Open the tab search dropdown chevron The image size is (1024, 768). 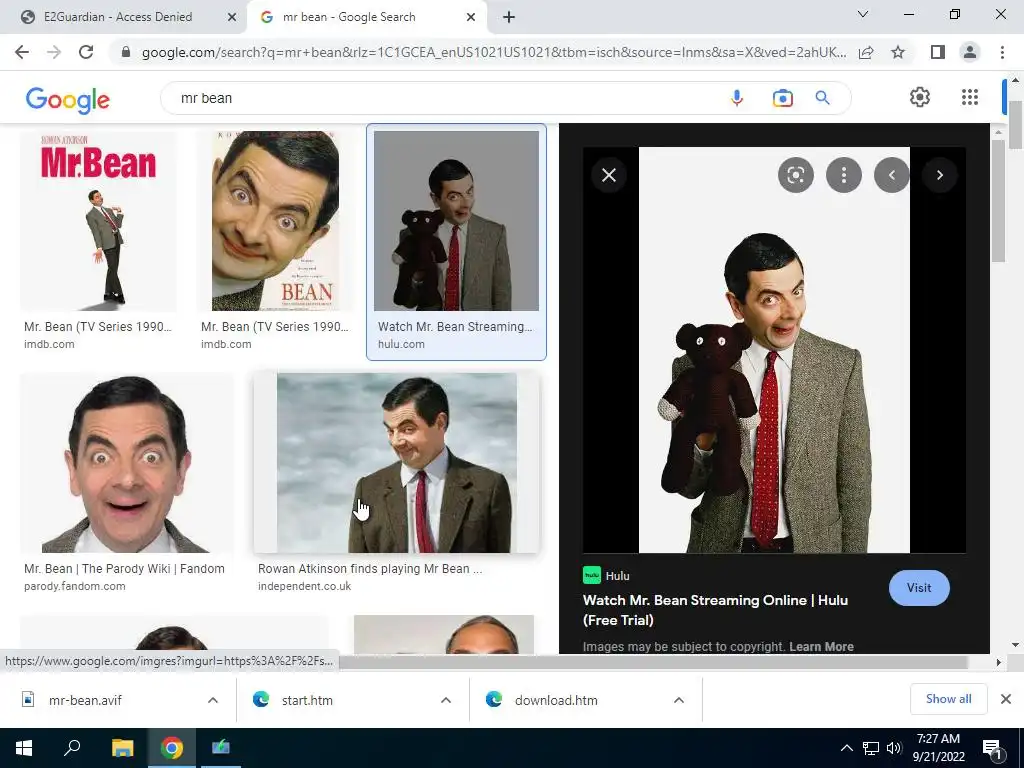(x=863, y=14)
